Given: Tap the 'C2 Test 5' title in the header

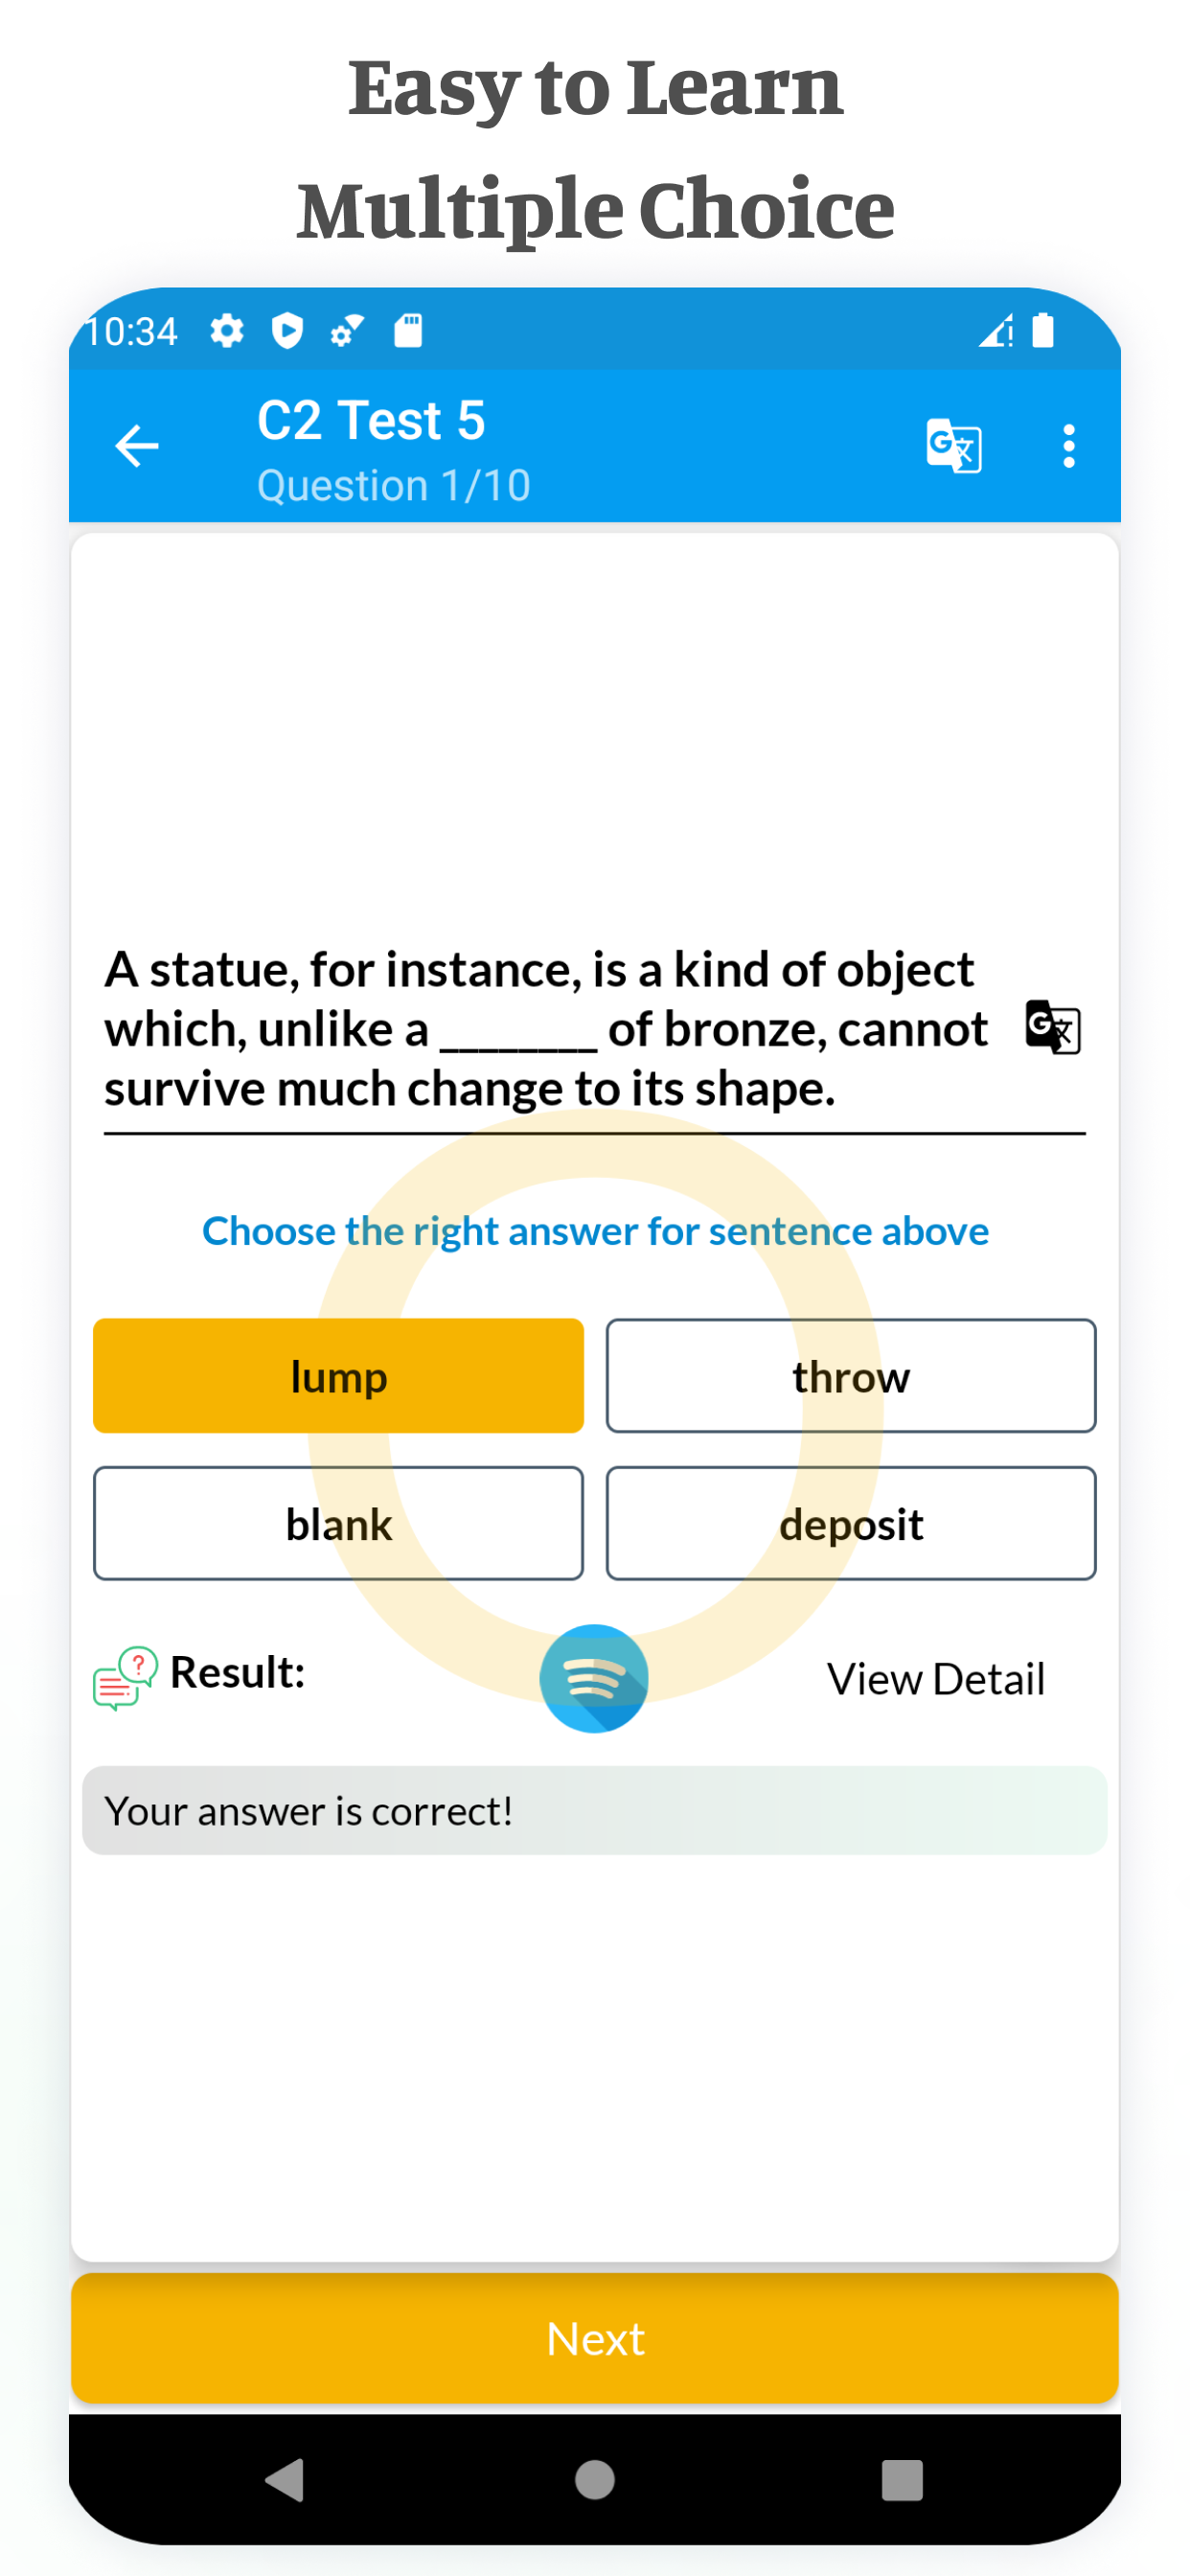Looking at the screenshot, I should [x=371, y=420].
